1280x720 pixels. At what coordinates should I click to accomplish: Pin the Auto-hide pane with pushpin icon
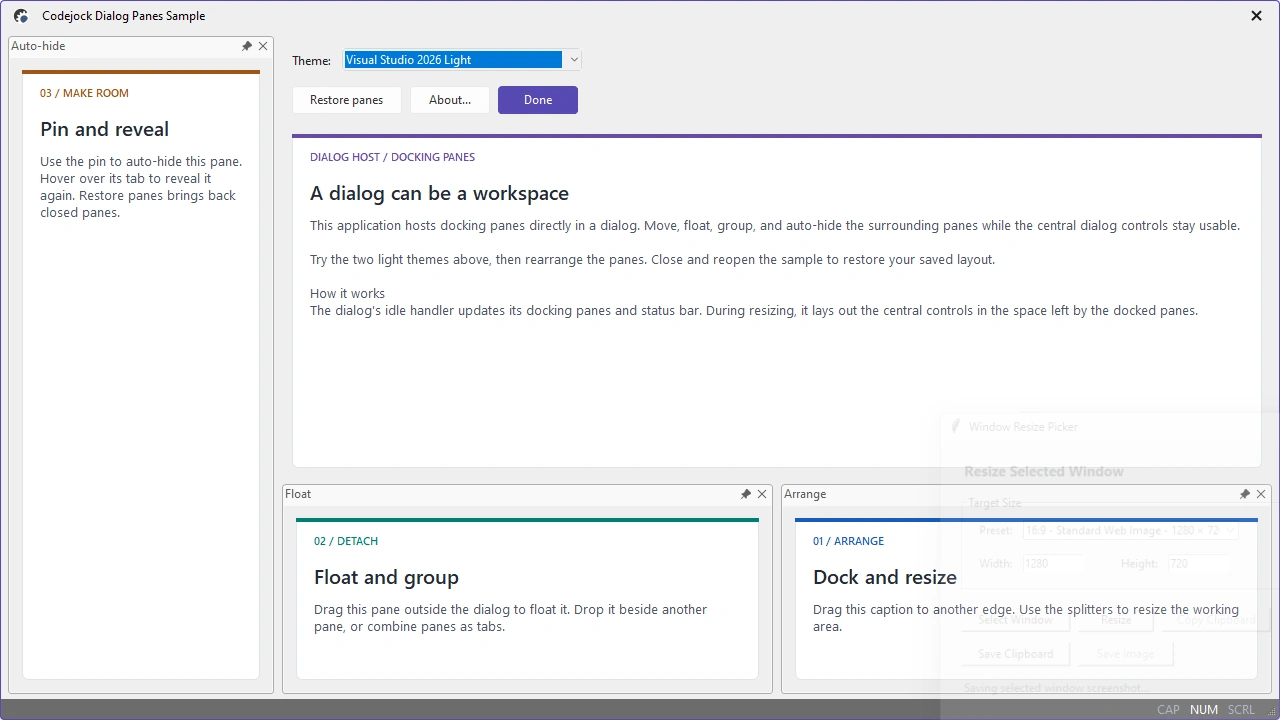tap(247, 46)
